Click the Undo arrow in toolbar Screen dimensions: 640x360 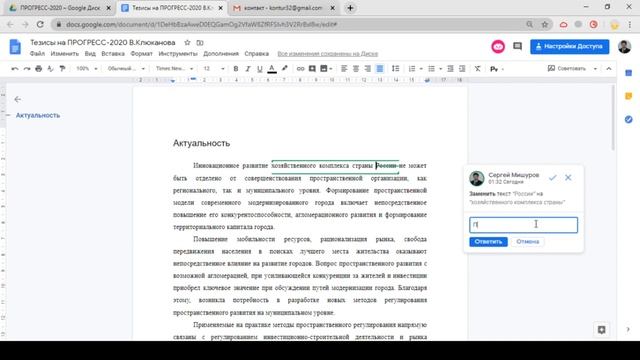coord(15,69)
